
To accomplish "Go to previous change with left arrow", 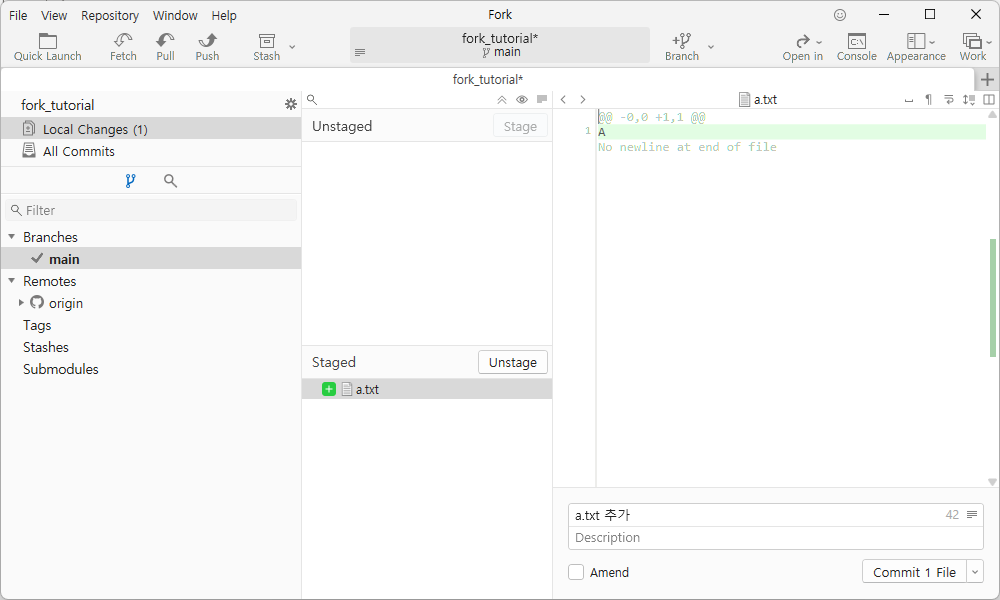I will point(563,99).
